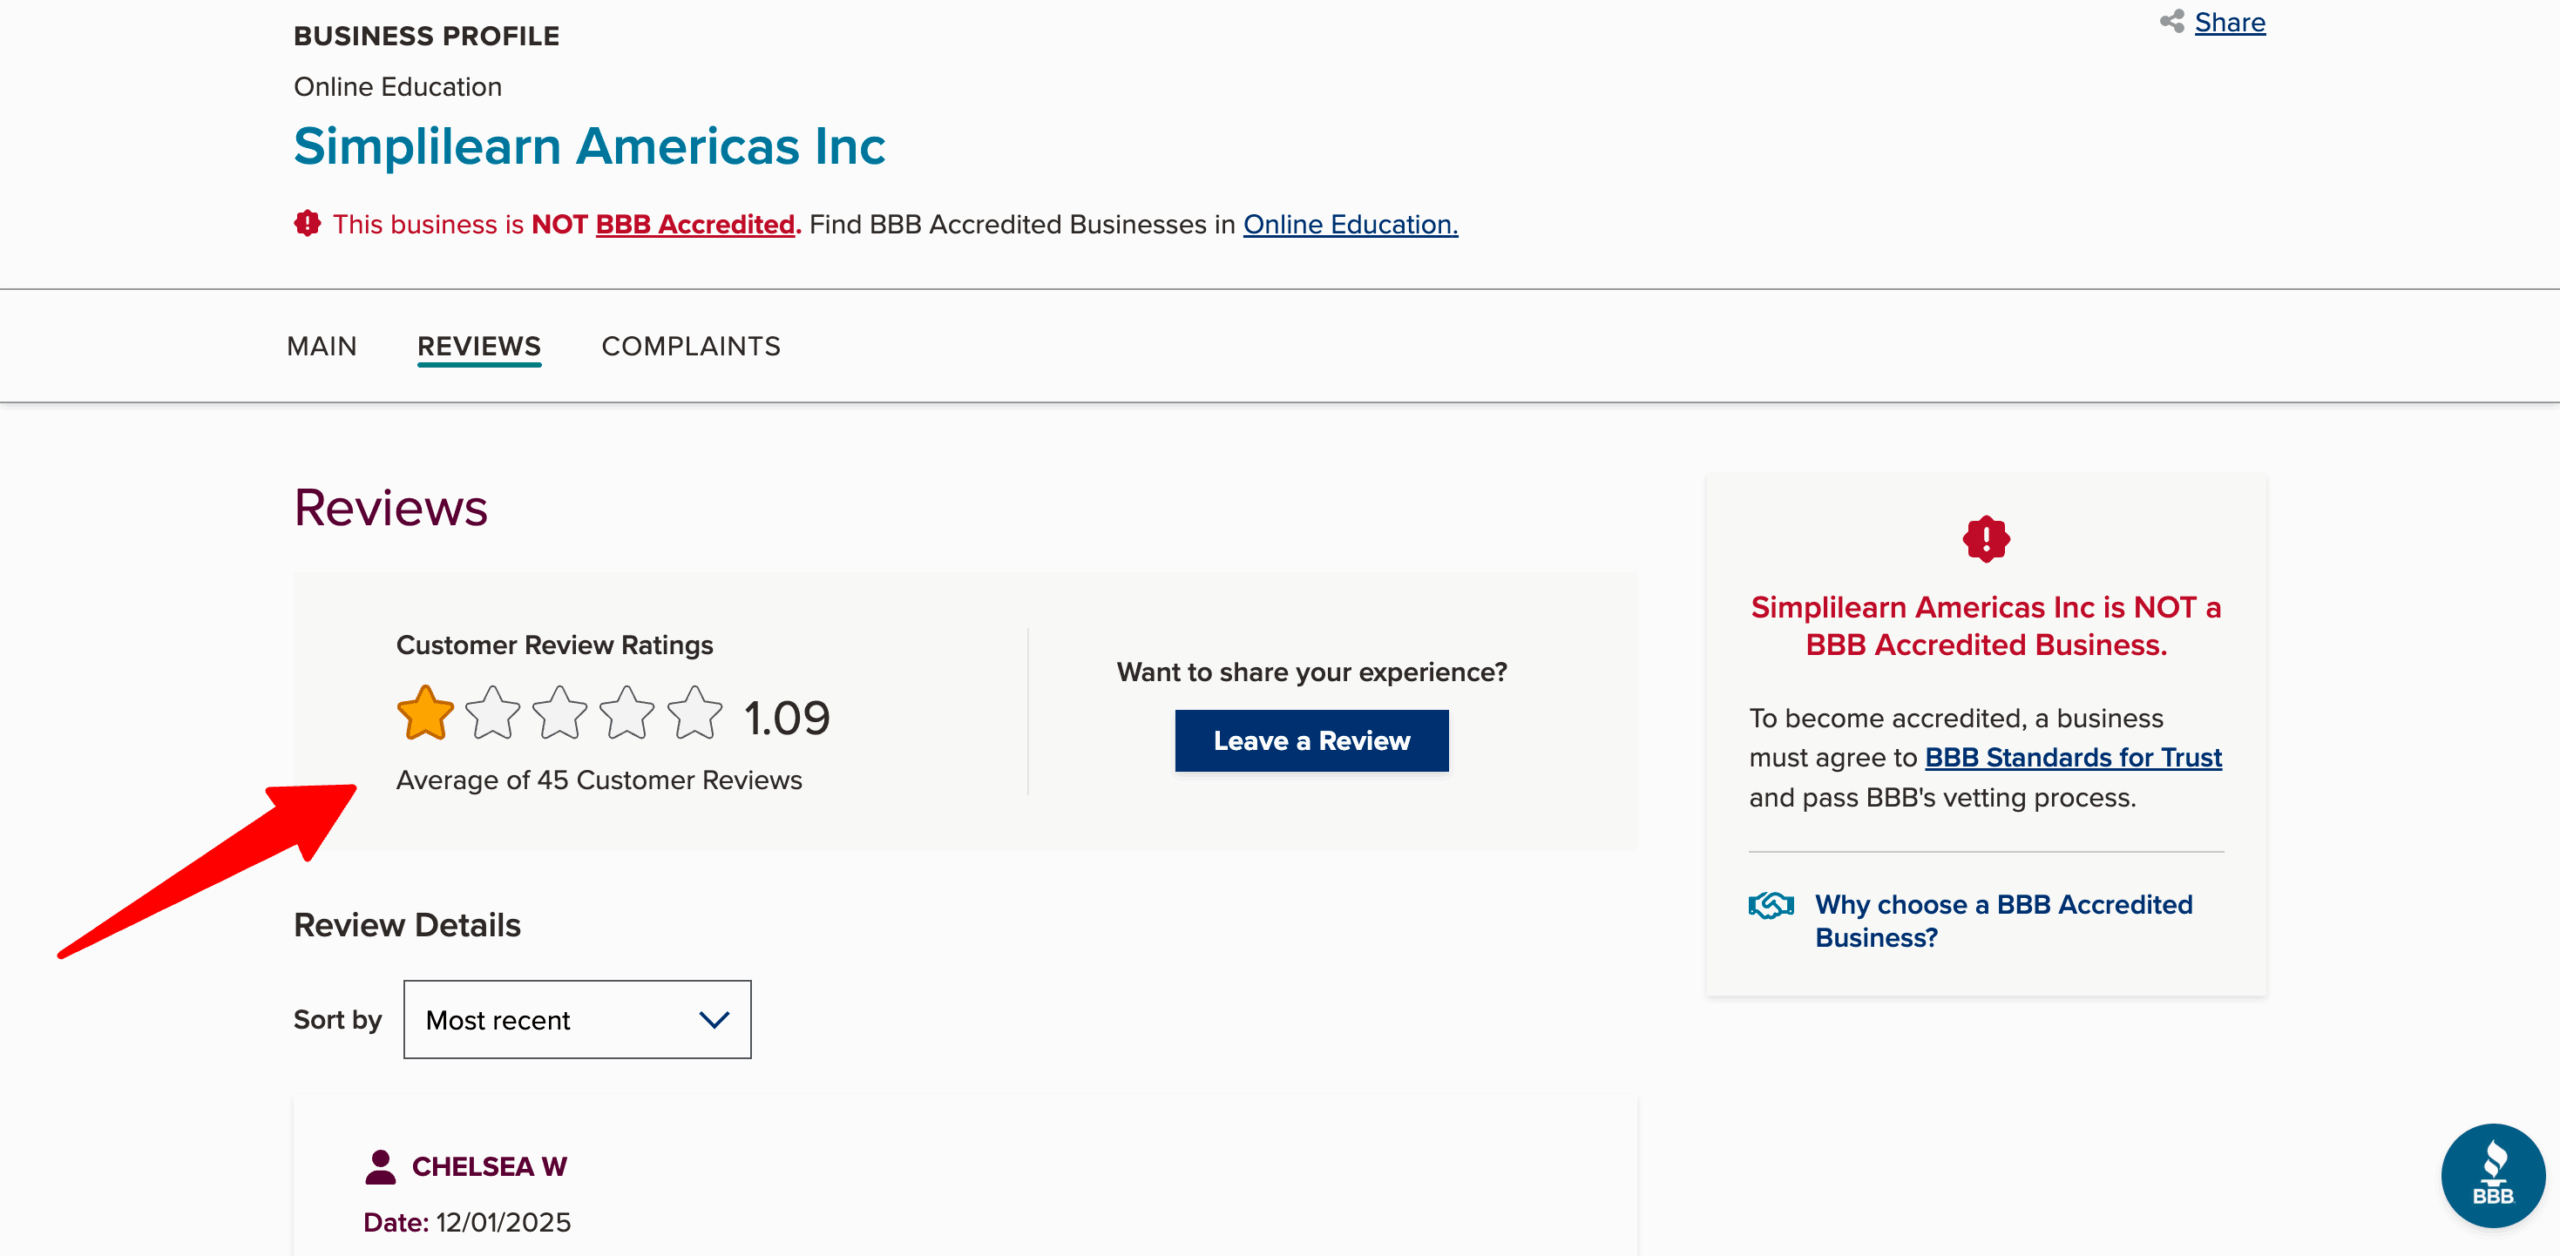Click Why choose a BBB Accredited Business
Screen dimensions: 2560x1256
tap(2003, 921)
